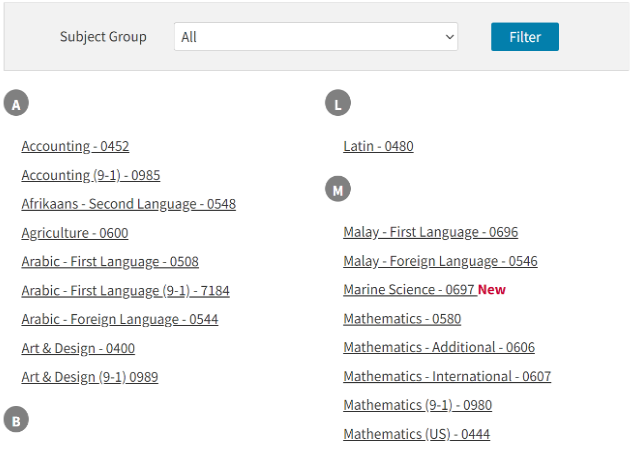Open Mathematics - Additional - 0606 link

tap(439, 347)
